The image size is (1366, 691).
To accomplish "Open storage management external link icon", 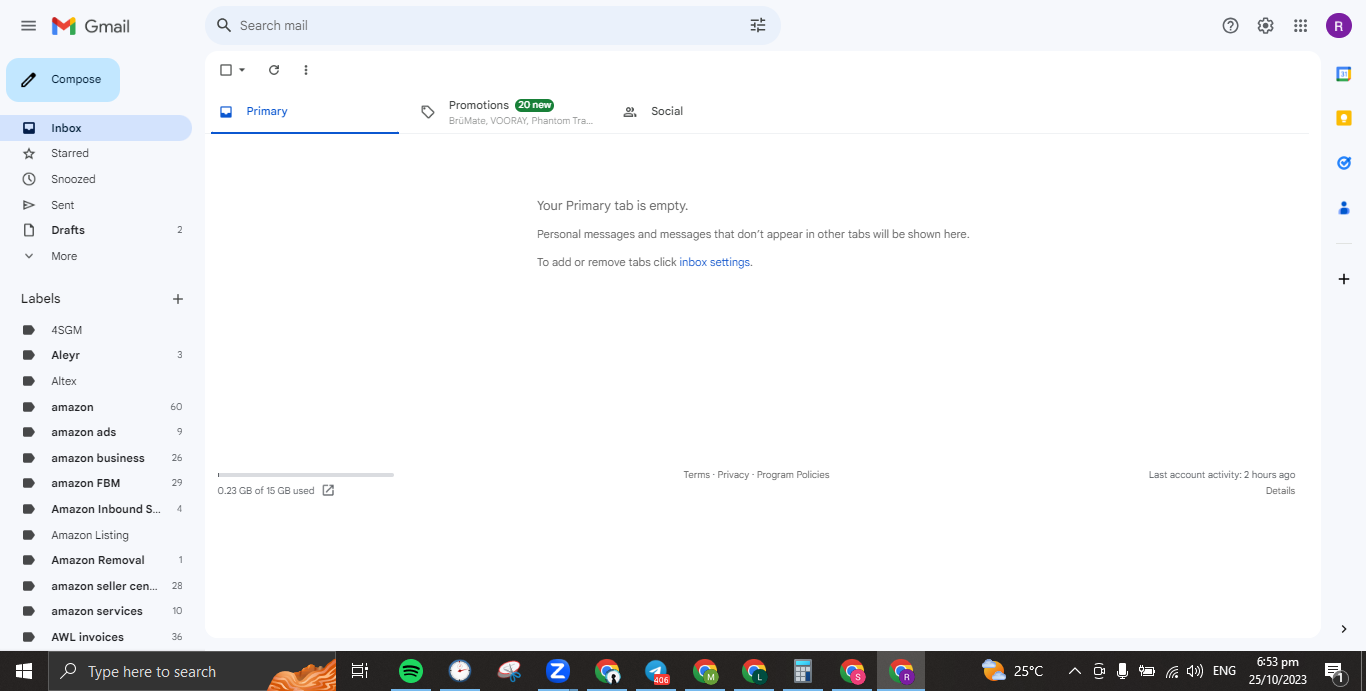I will pyautogui.click(x=328, y=490).
